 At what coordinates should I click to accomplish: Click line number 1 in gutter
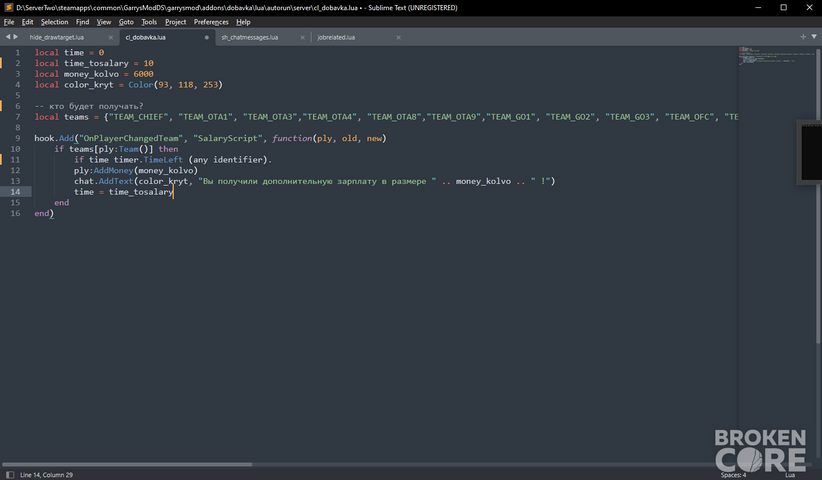click(x=17, y=52)
